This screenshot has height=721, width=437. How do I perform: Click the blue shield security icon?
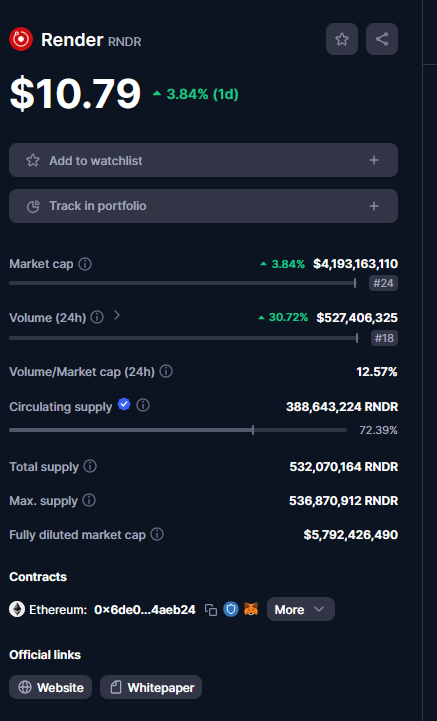tap(231, 609)
